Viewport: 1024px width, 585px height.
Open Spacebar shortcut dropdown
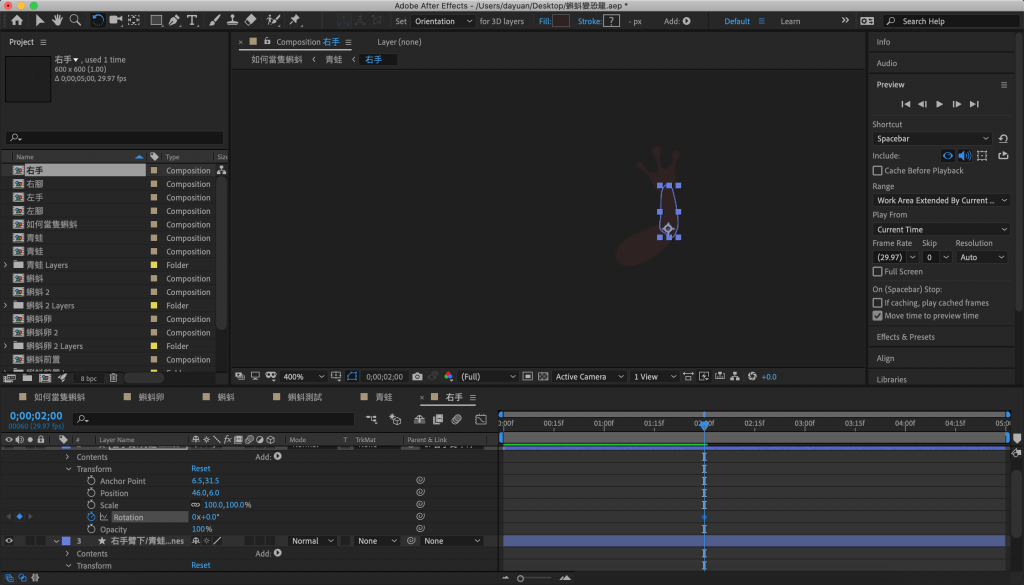[x=932, y=138]
